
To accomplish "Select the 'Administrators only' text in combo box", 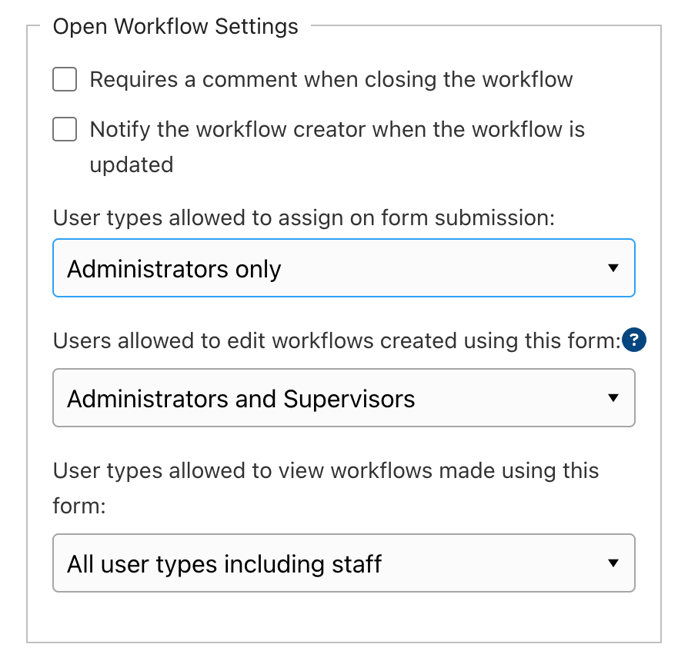I will click(x=174, y=269).
